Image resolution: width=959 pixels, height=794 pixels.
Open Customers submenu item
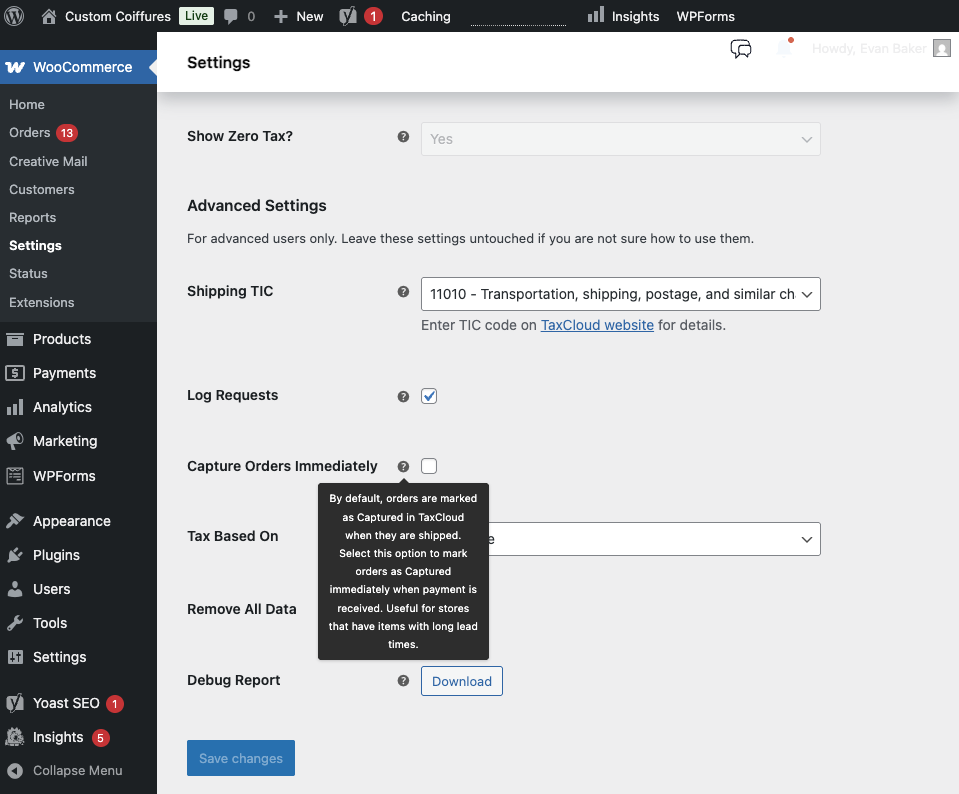pos(42,190)
